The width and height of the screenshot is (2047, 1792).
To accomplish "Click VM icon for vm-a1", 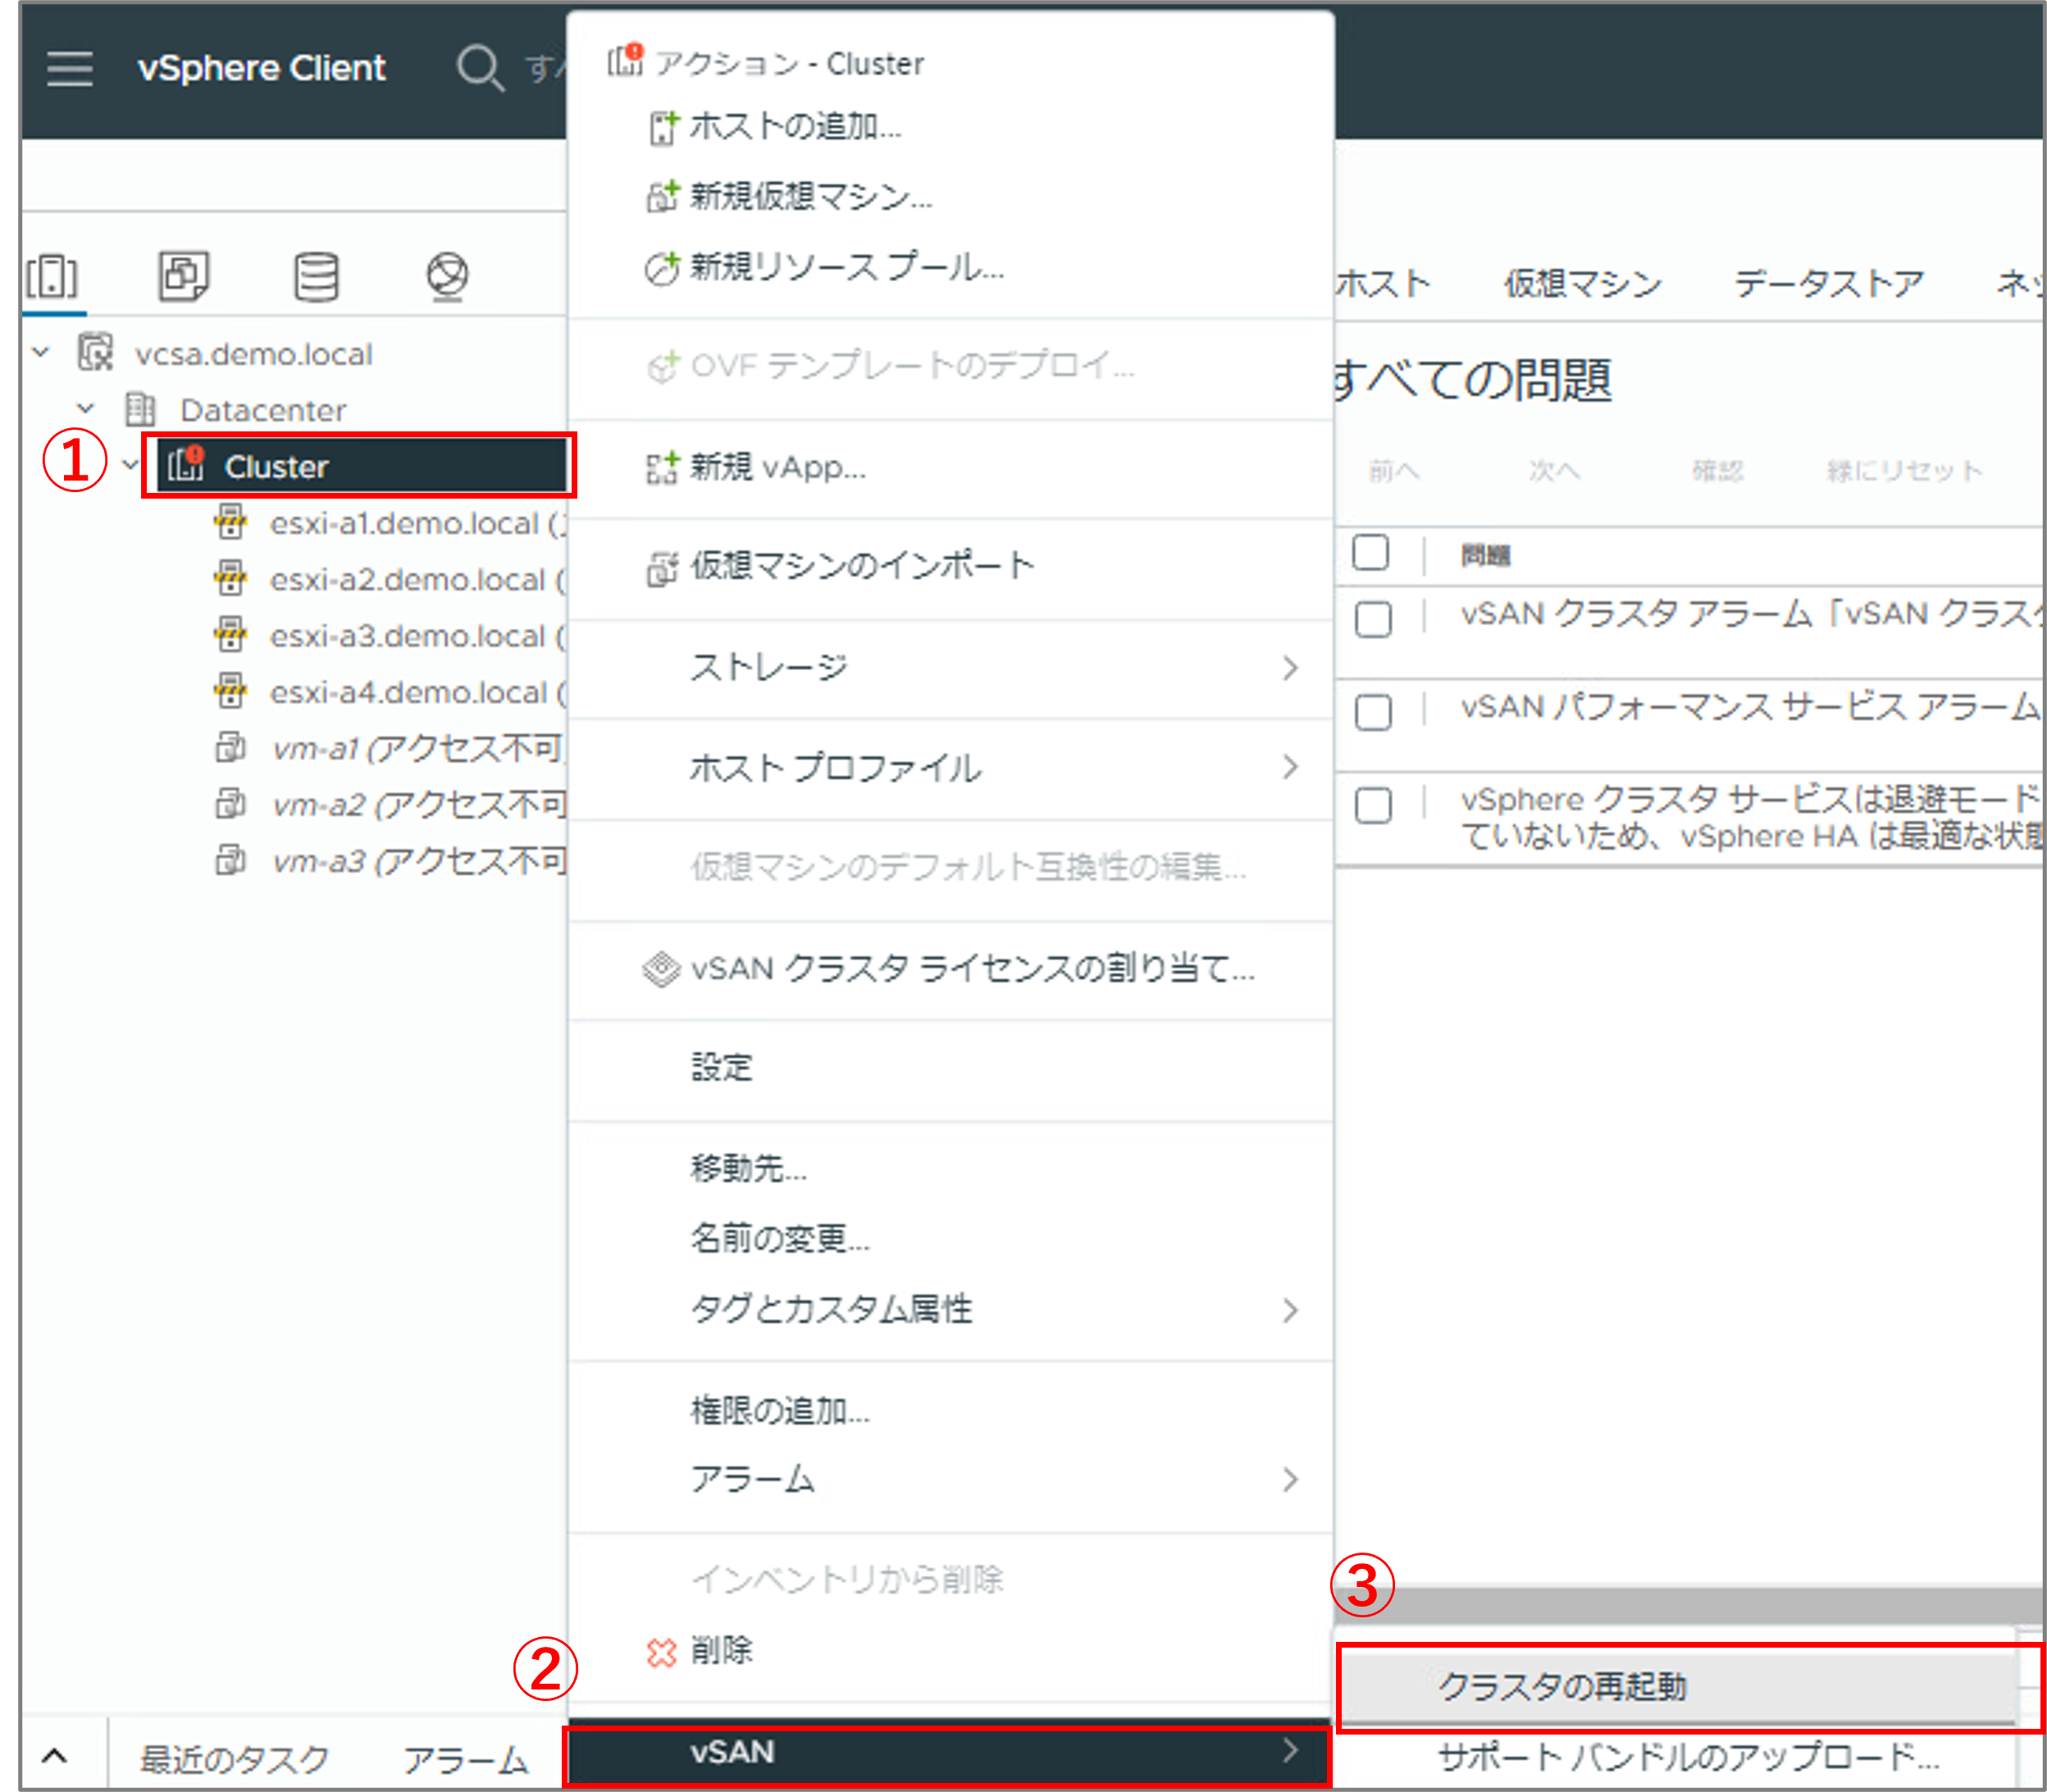I will click(231, 747).
